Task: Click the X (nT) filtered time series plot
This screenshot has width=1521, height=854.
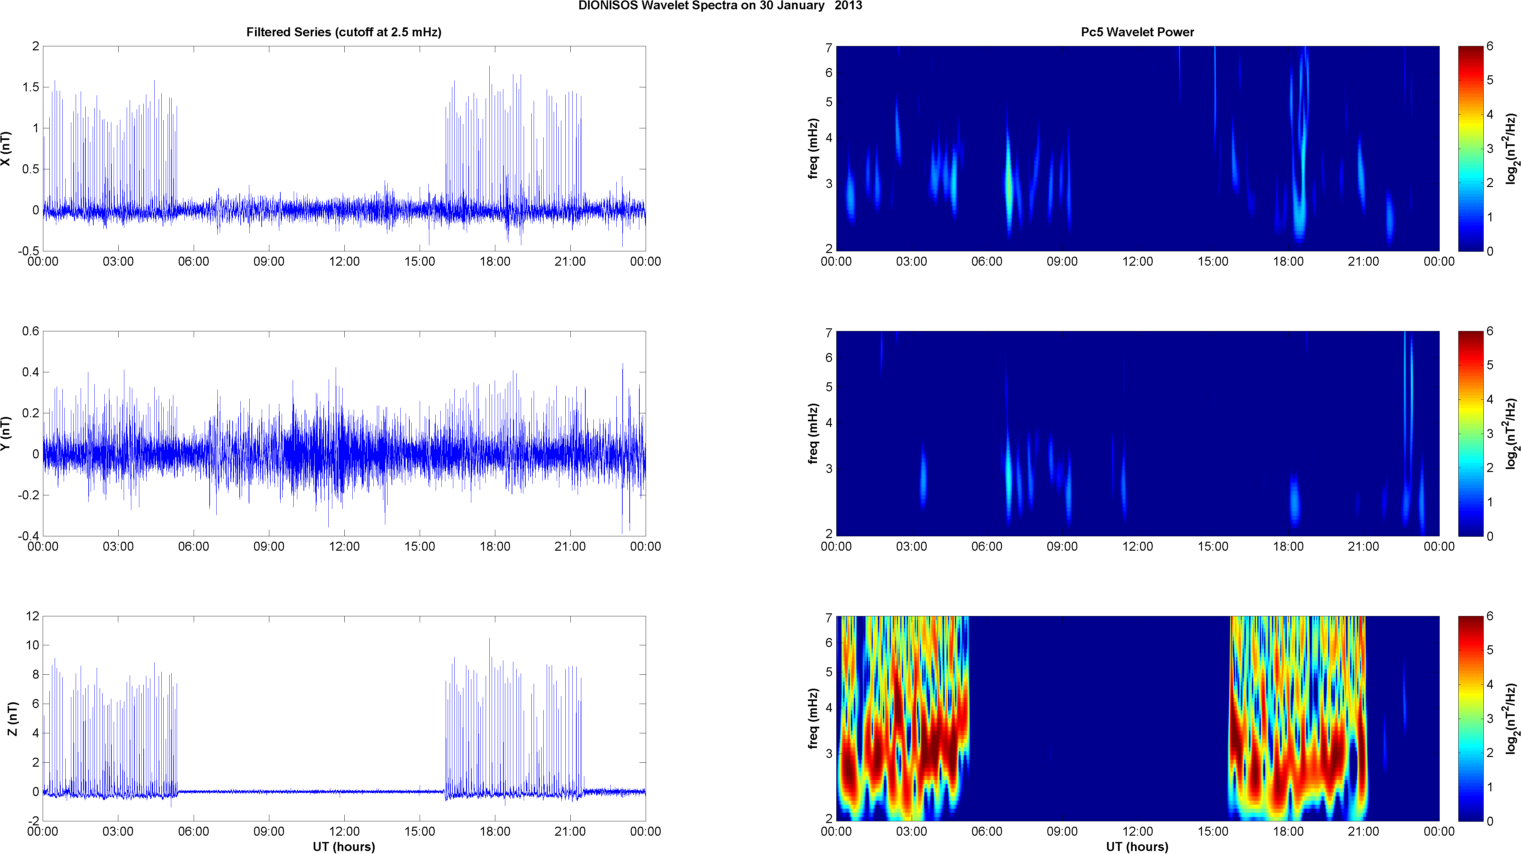Action: [344, 149]
